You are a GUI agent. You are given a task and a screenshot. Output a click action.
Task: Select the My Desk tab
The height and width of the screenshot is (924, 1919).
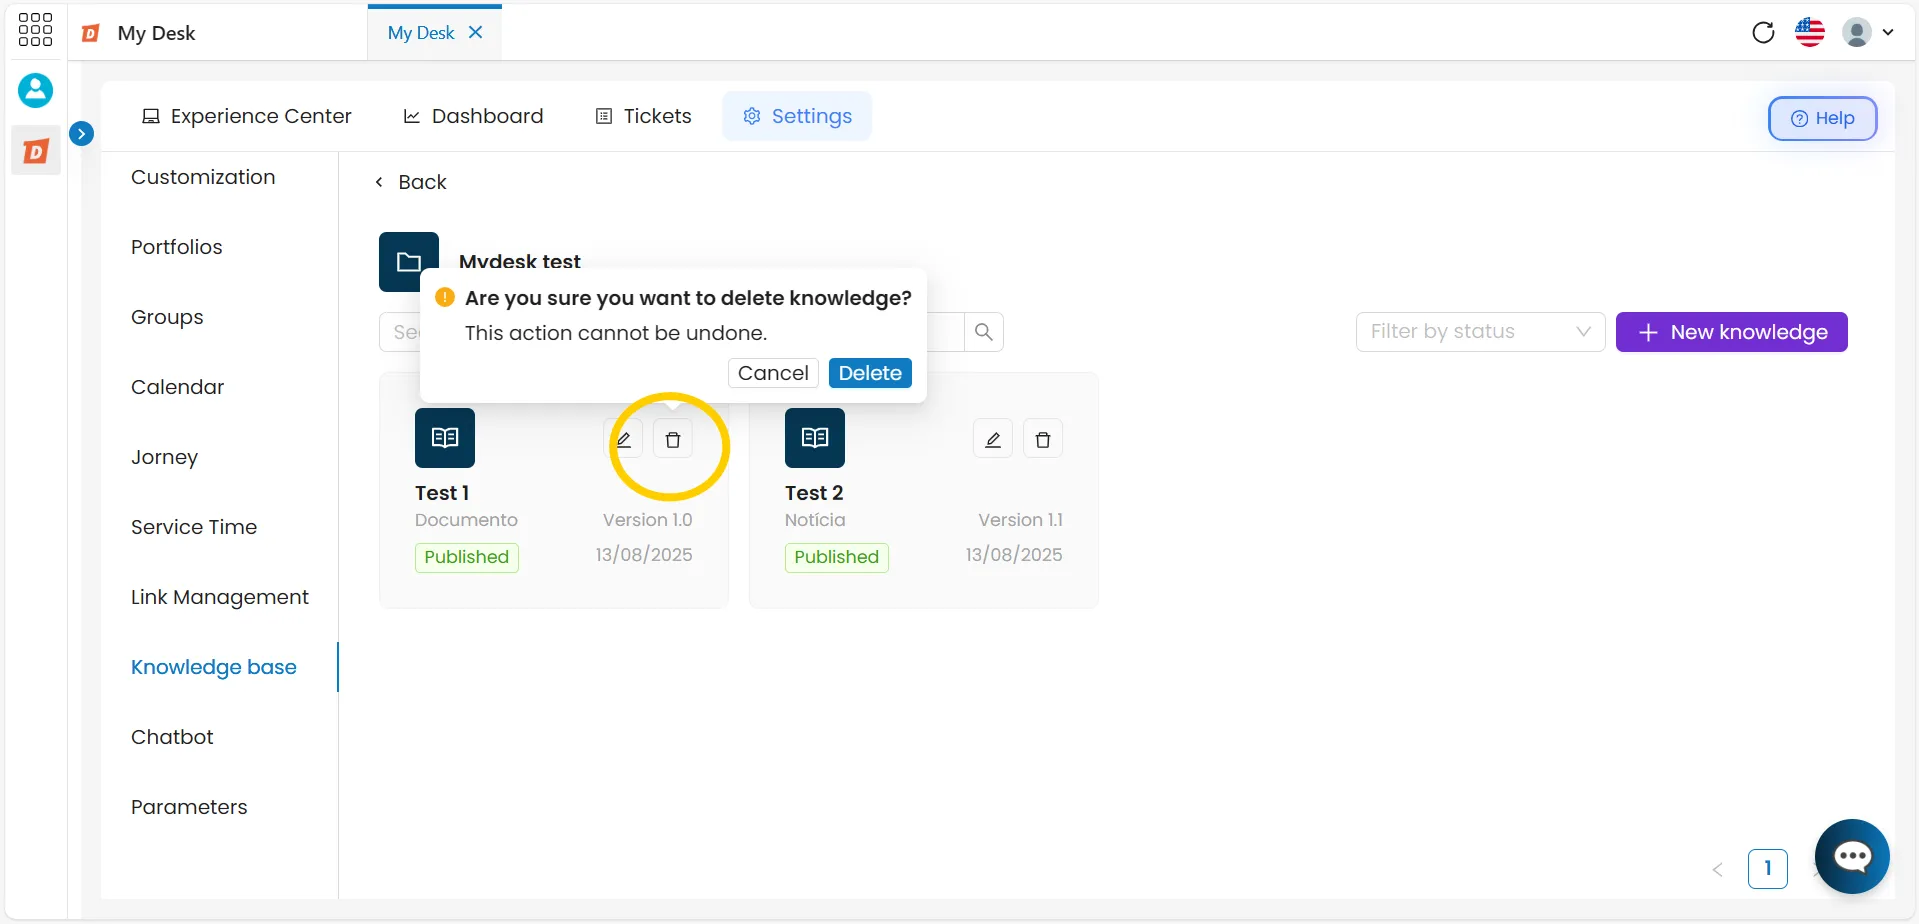pos(421,33)
